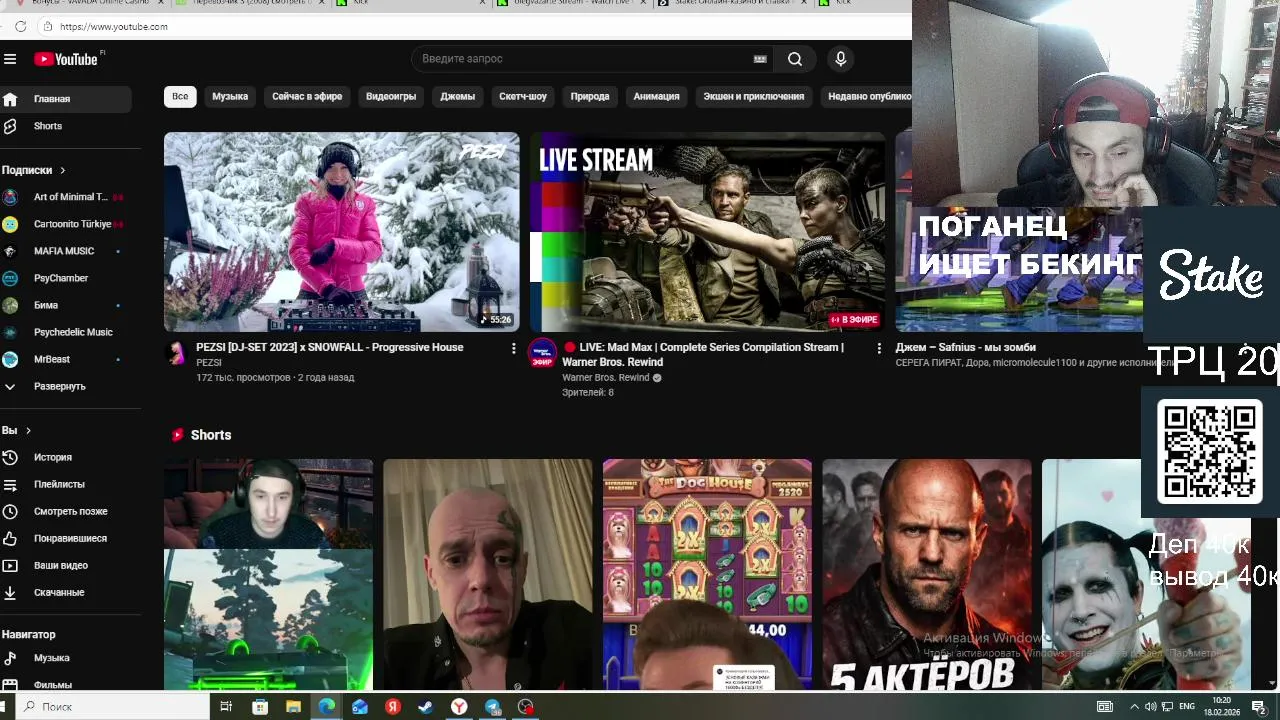Click the browser address bar
The width and height of the screenshot is (1280, 720).
point(480,26)
